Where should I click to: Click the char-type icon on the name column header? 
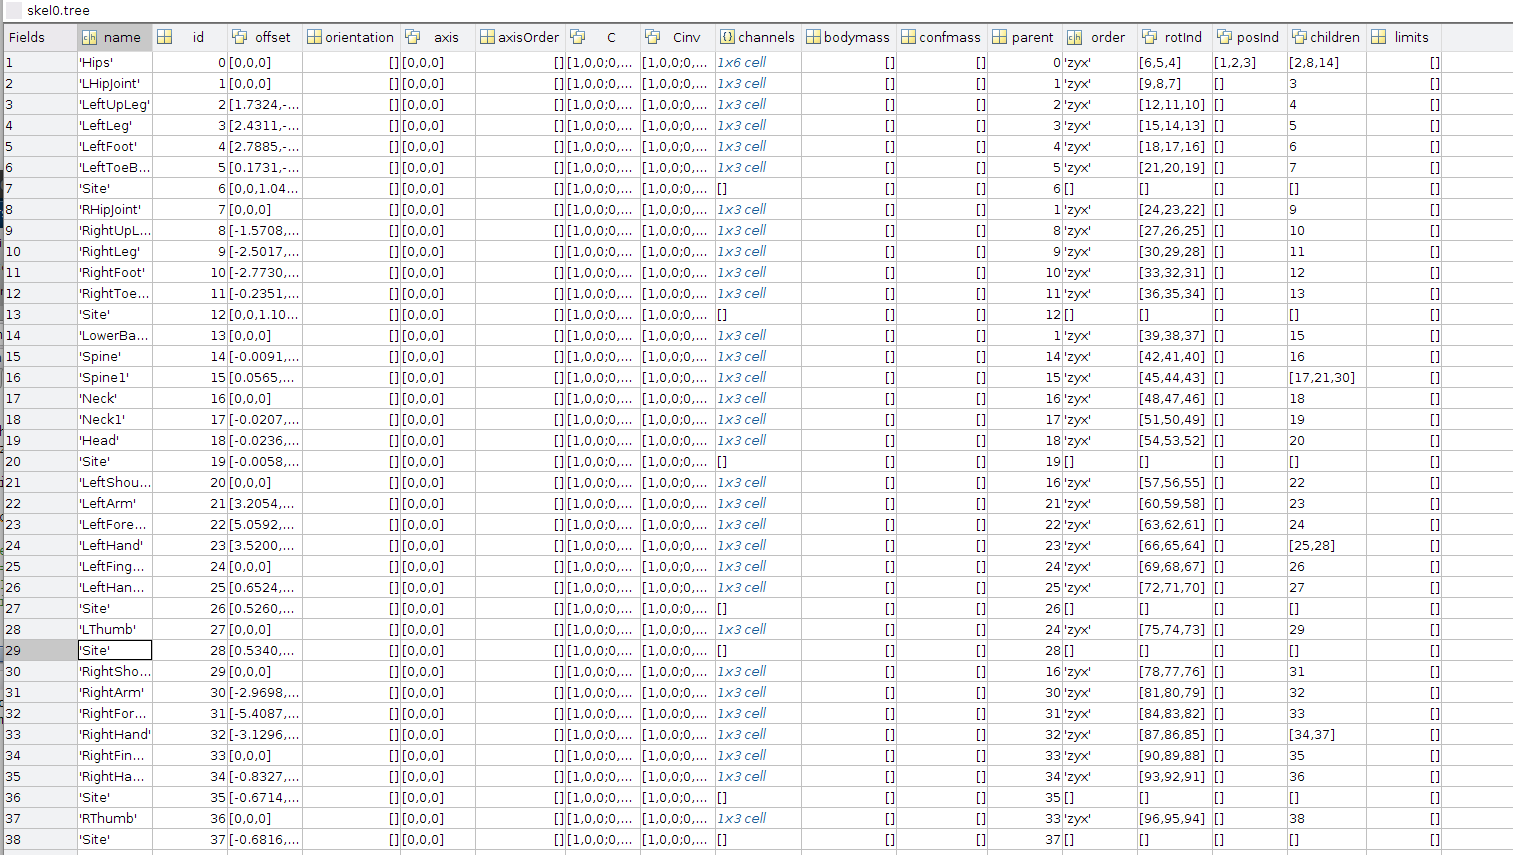click(90, 37)
